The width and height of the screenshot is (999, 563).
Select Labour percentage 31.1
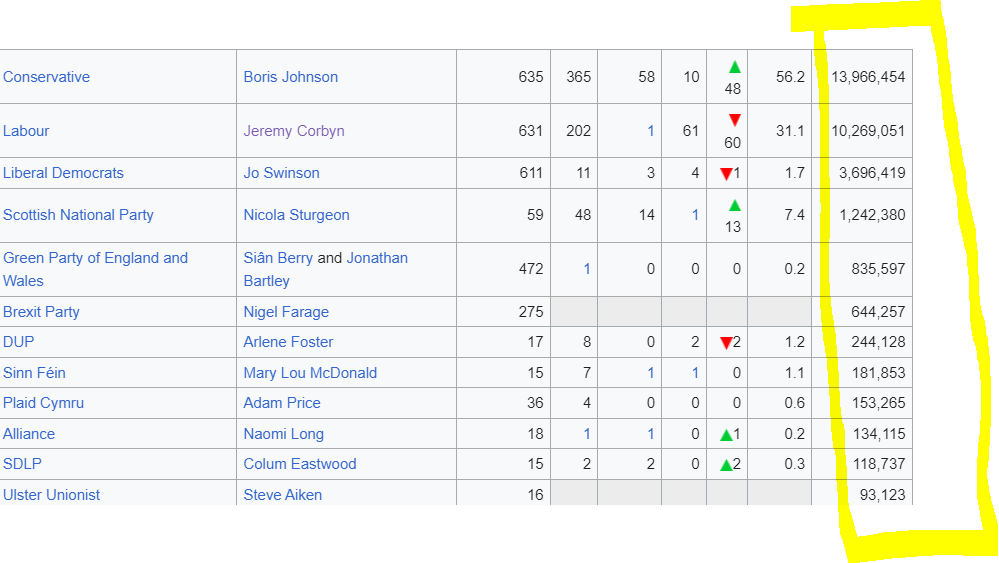(x=790, y=131)
